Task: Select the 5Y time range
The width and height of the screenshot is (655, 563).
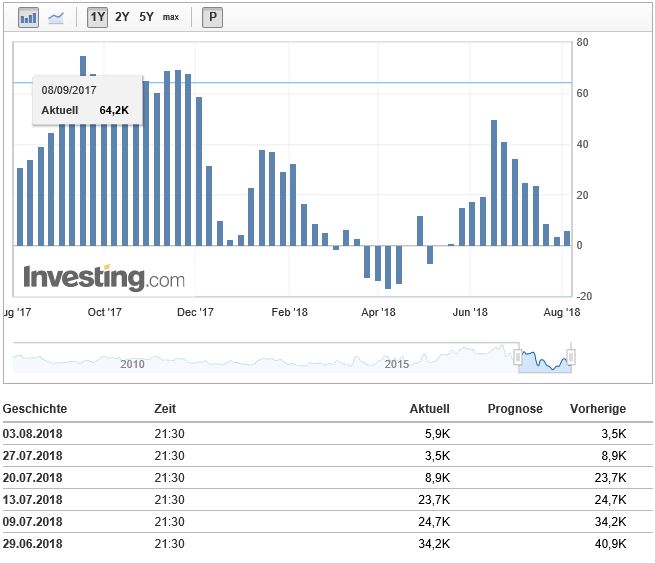Action: pos(147,17)
